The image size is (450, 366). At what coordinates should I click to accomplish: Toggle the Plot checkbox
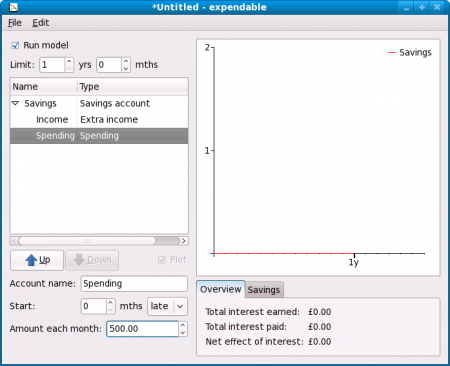point(162,260)
